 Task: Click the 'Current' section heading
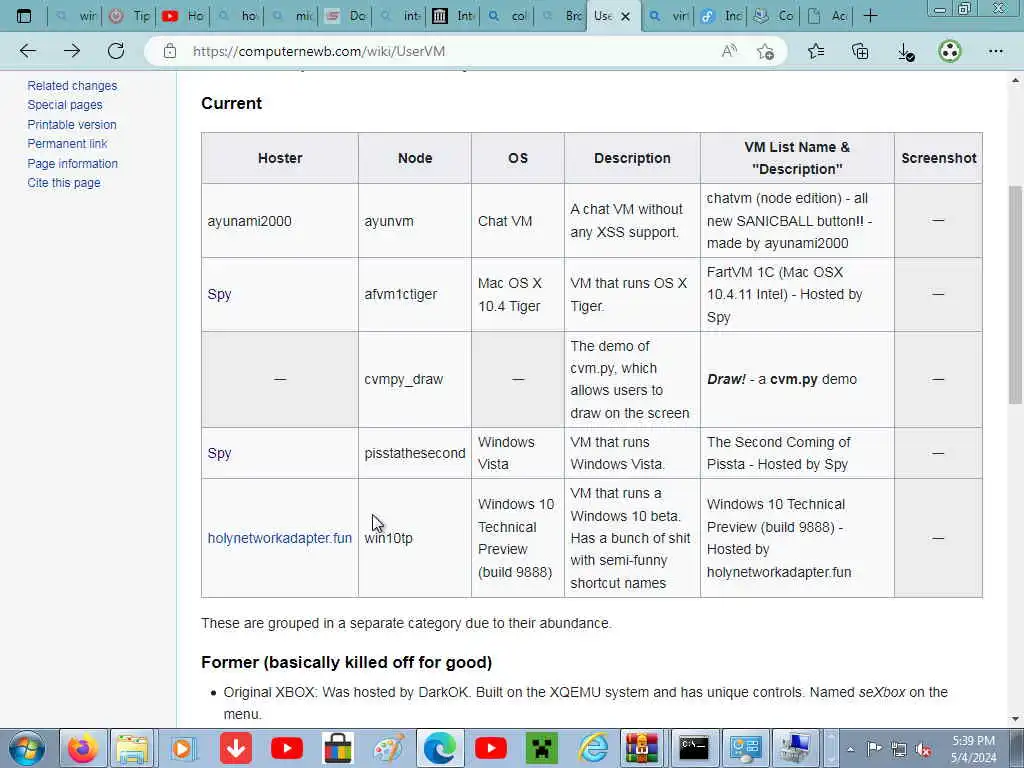tap(231, 103)
